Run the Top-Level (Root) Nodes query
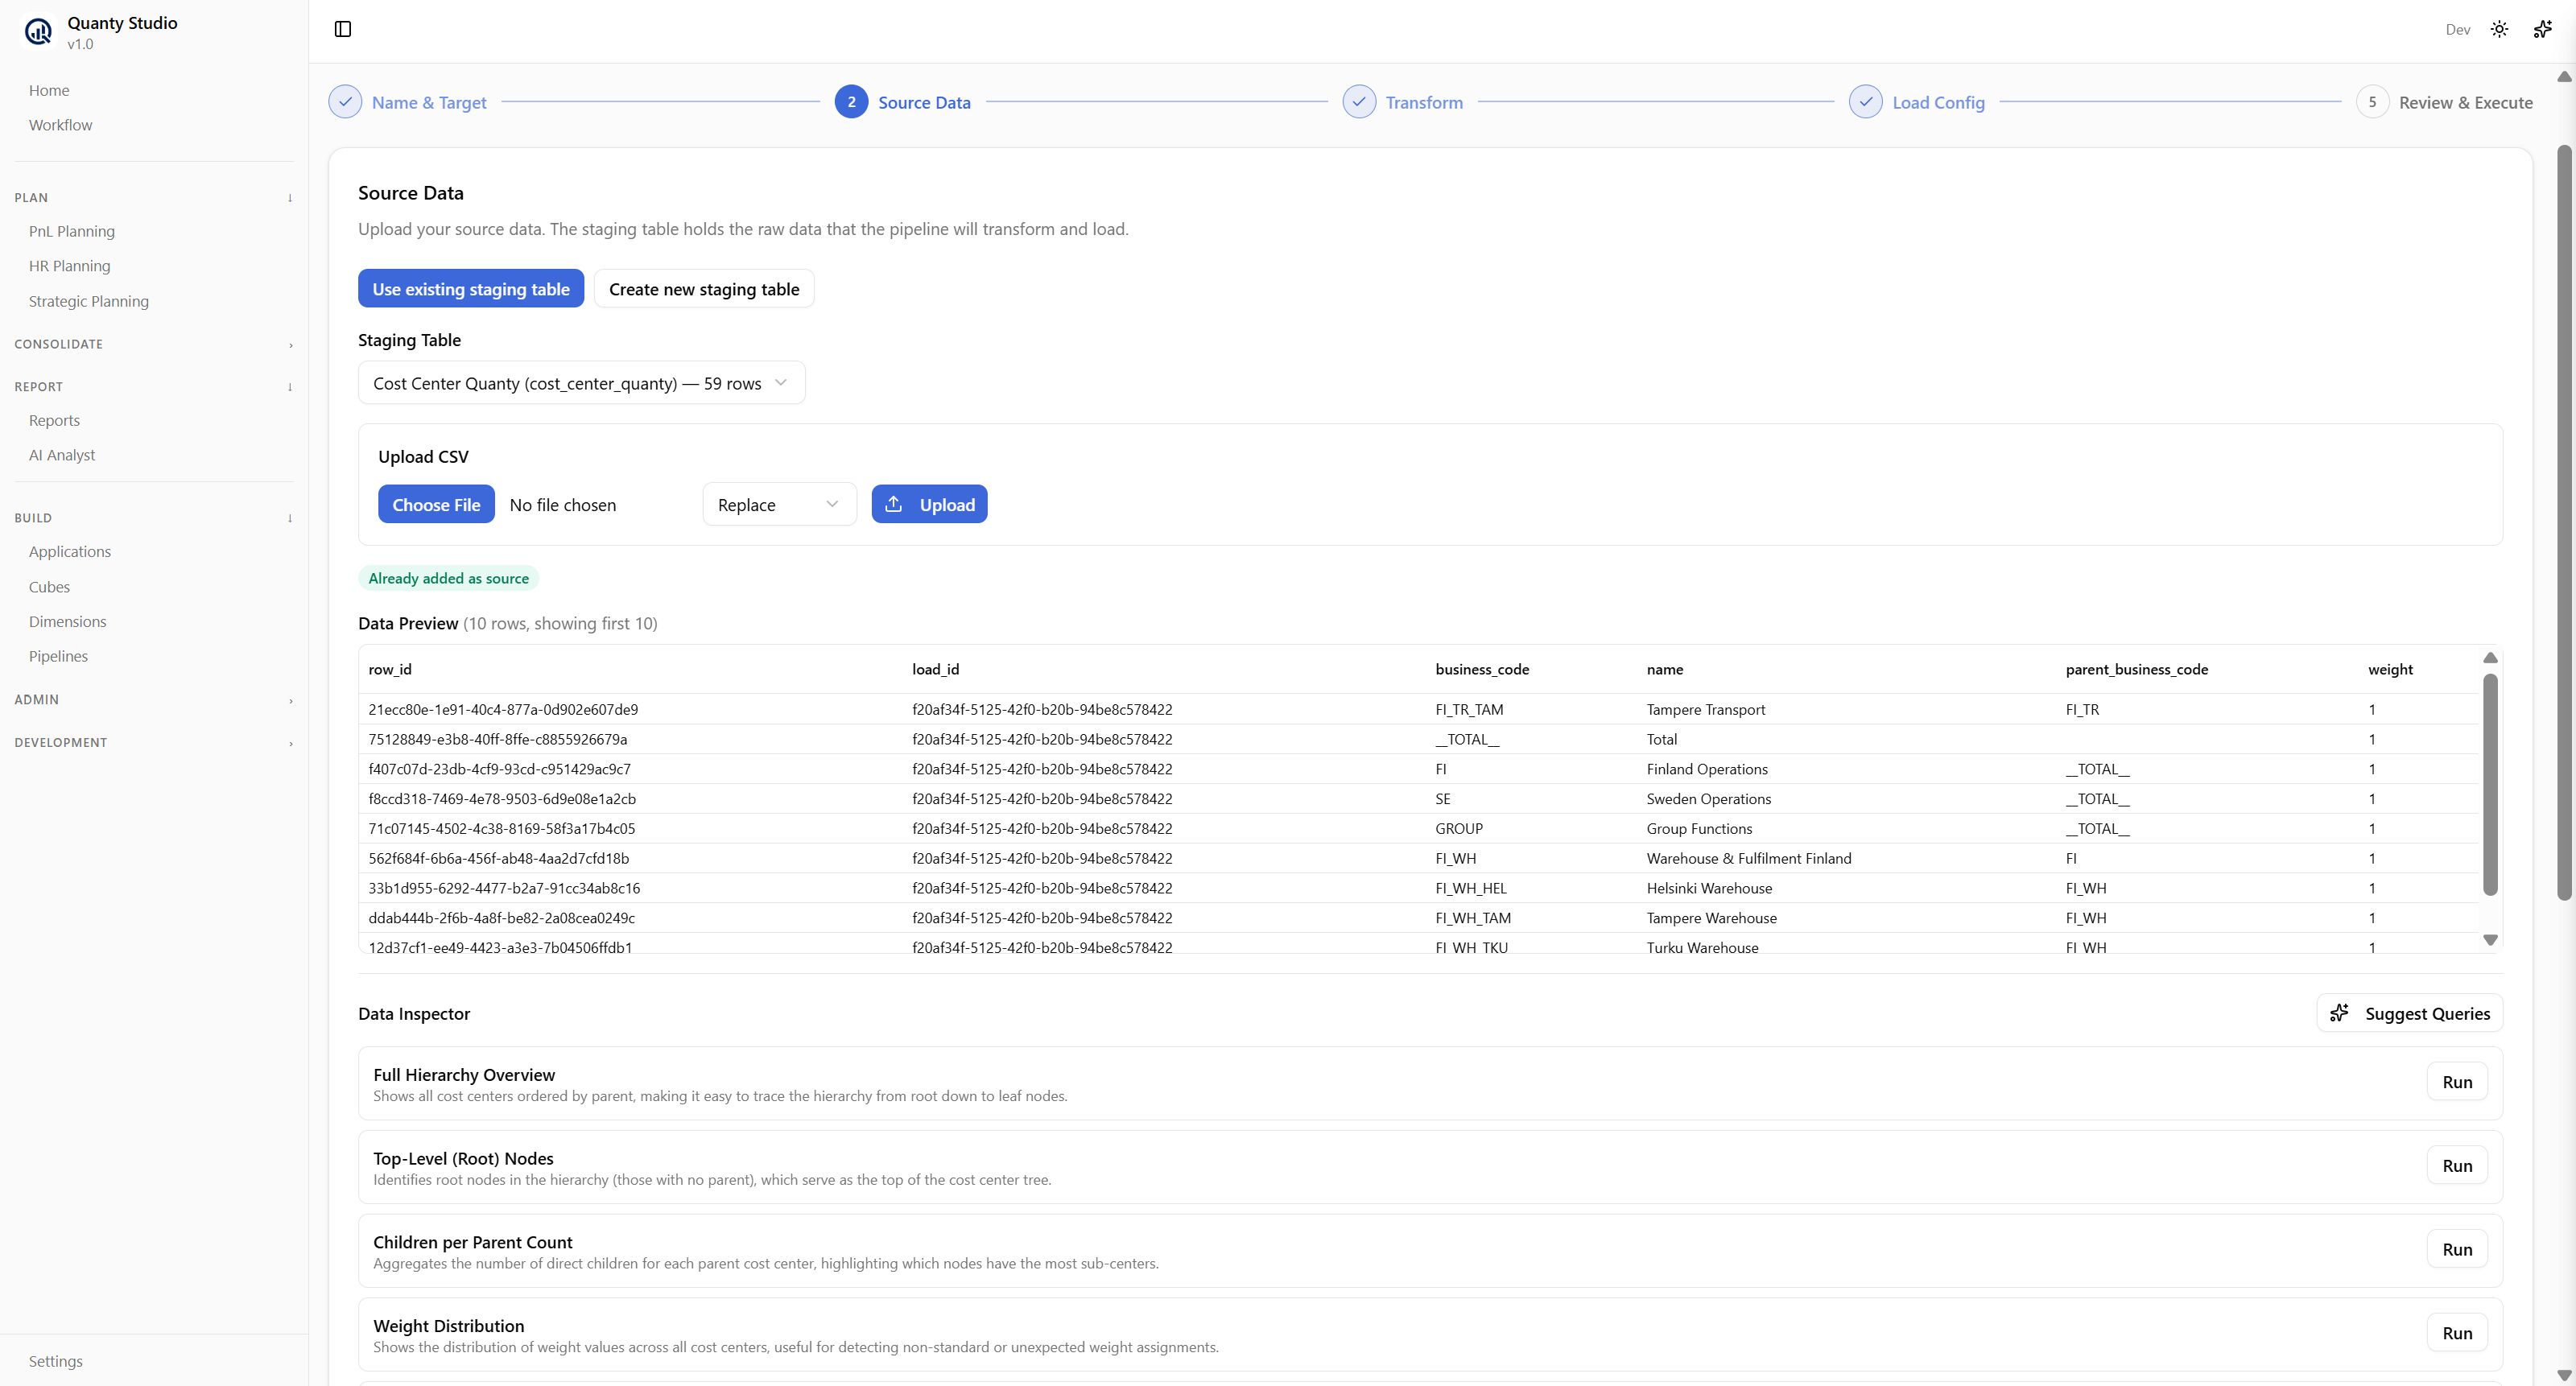This screenshot has width=2576, height=1386. [x=2457, y=1166]
